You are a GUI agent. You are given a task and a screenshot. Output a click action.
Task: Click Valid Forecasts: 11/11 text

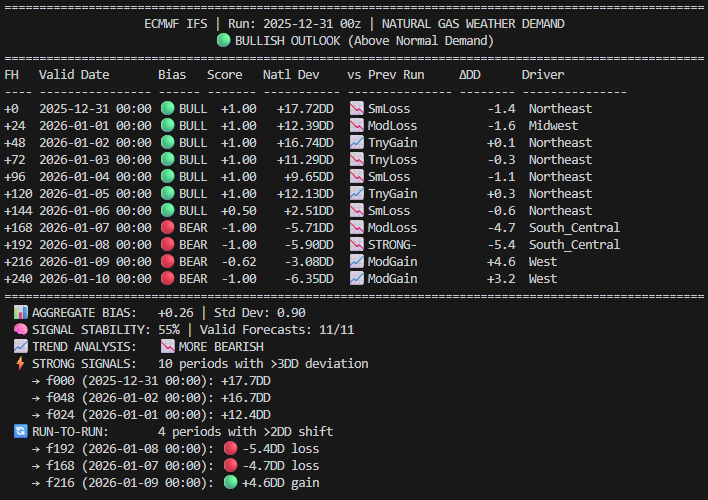[x=277, y=329]
